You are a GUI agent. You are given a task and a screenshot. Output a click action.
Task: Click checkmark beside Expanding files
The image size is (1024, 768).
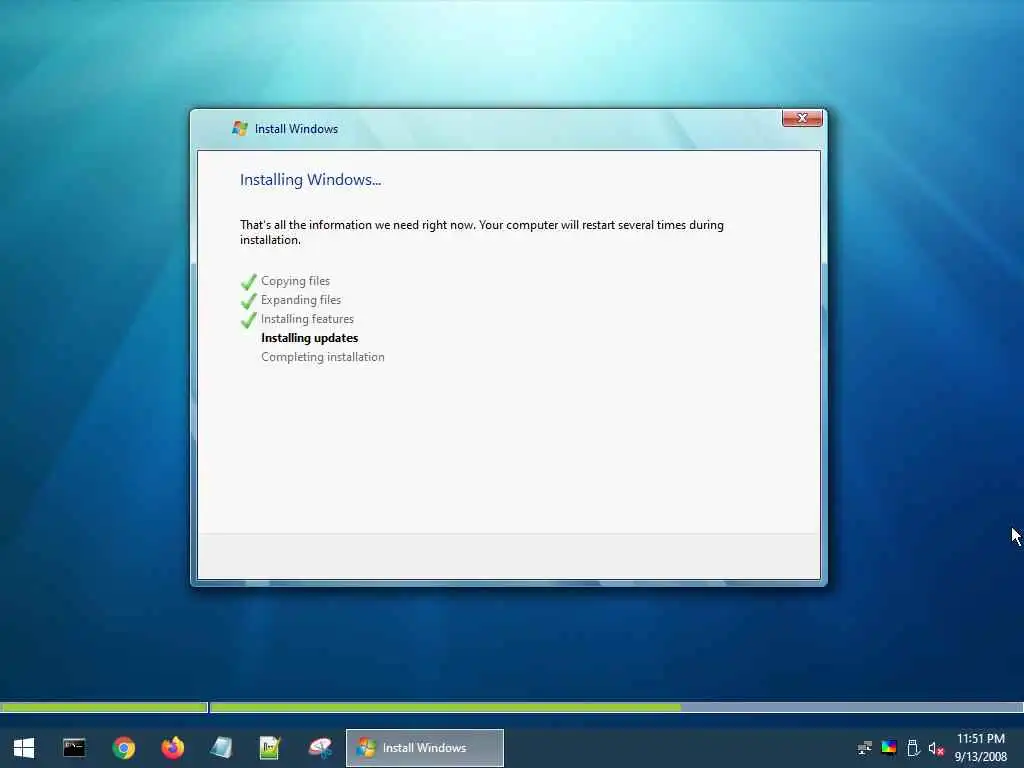click(248, 301)
